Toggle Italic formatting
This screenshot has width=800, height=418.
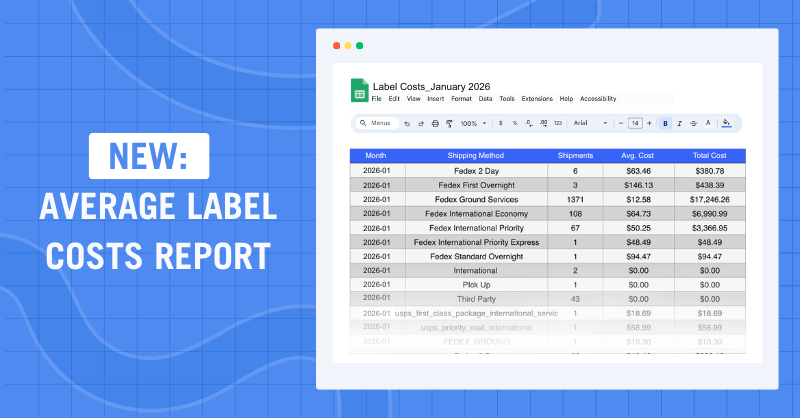pos(679,123)
